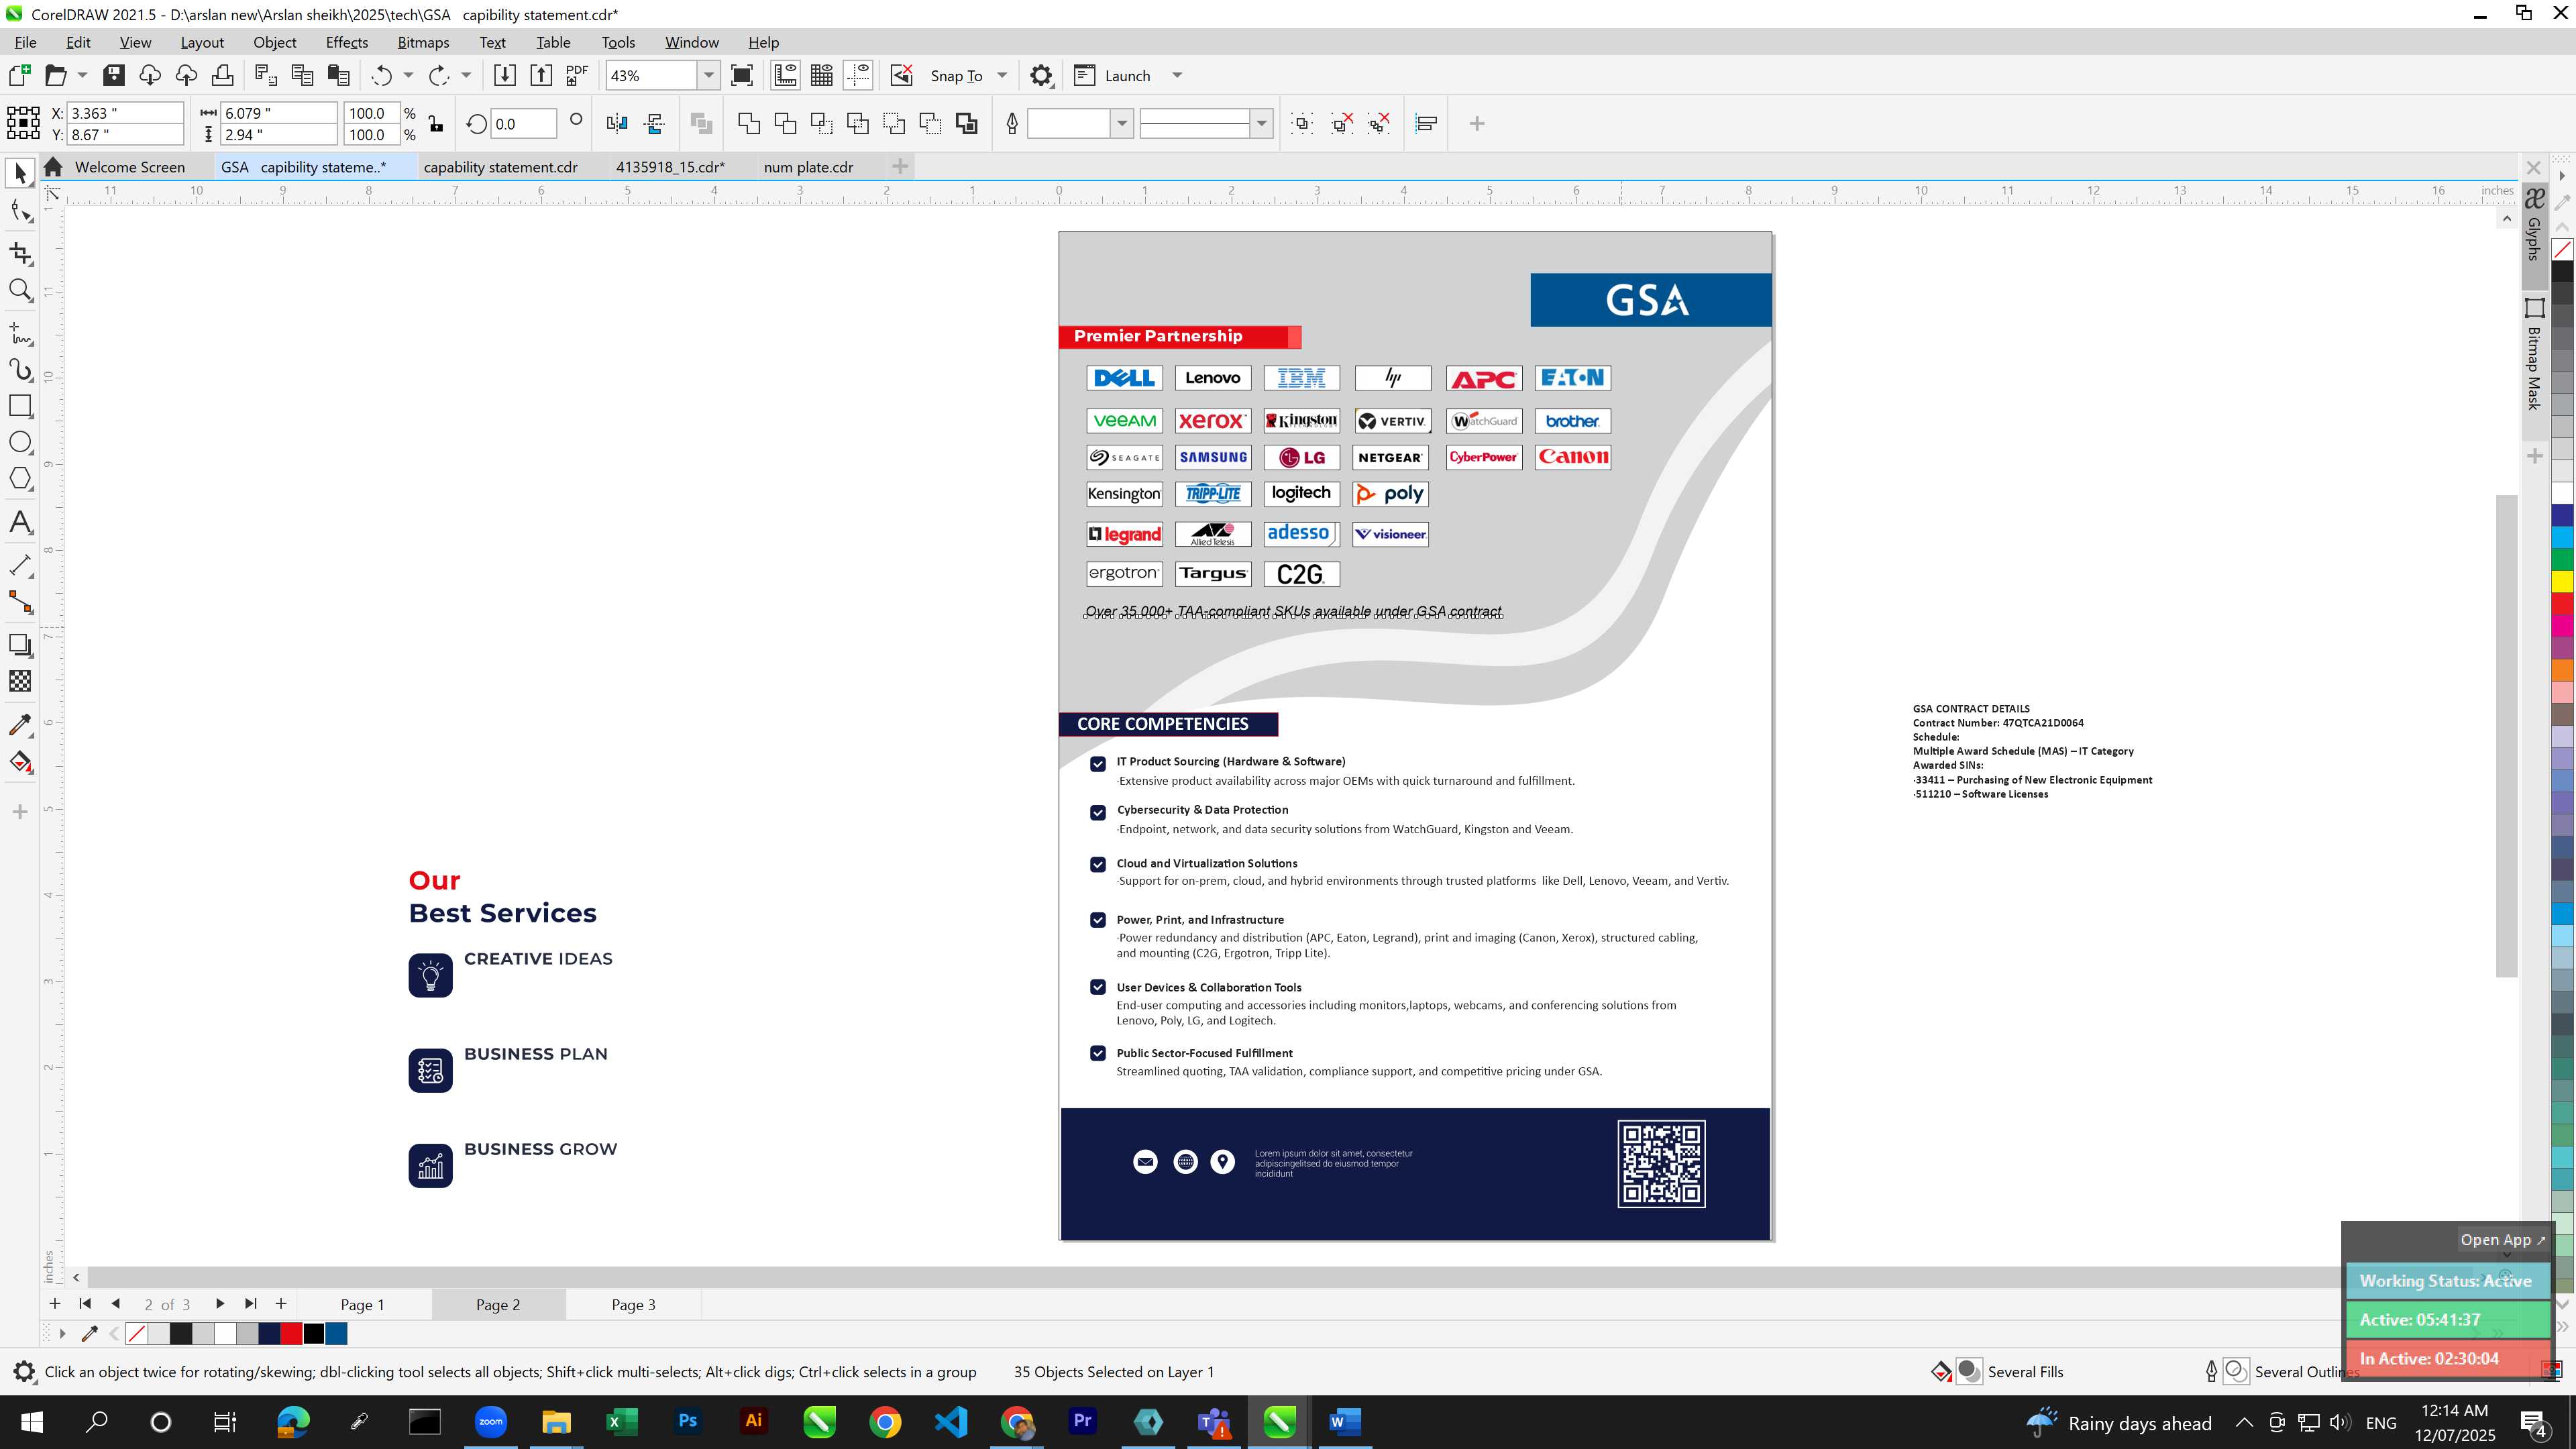The height and width of the screenshot is (1449, 2576).
Task: Select the Artistic Media tool
Action: 20,370
